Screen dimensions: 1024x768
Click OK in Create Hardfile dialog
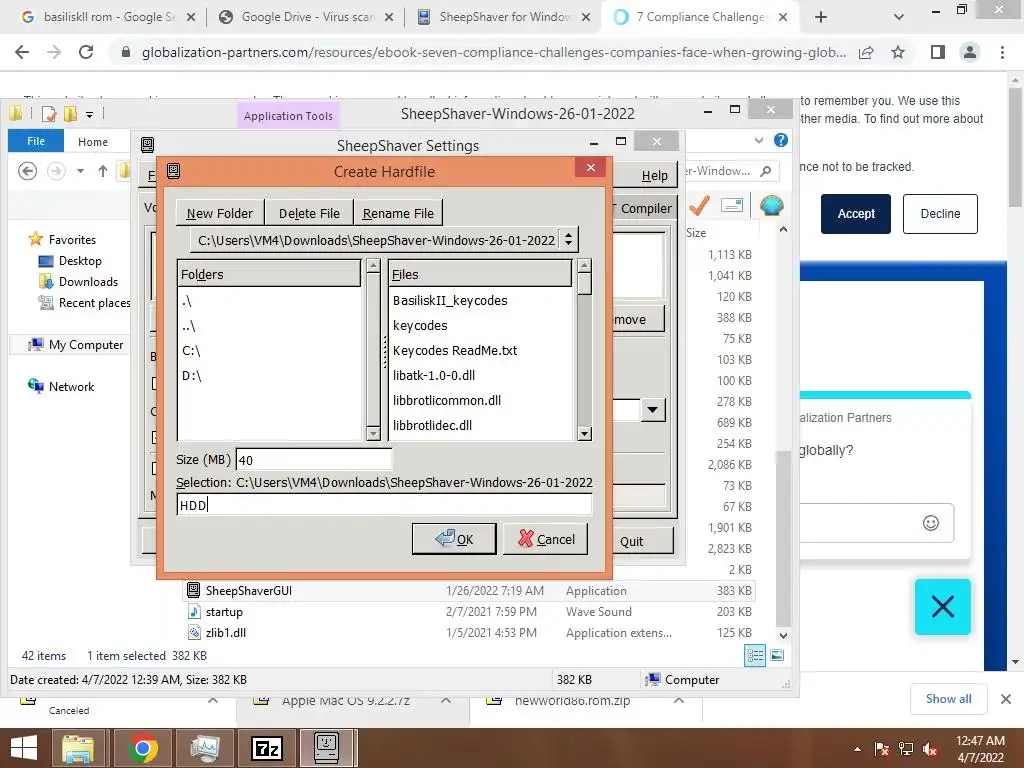pyautogui.click(x=454, y=539)
